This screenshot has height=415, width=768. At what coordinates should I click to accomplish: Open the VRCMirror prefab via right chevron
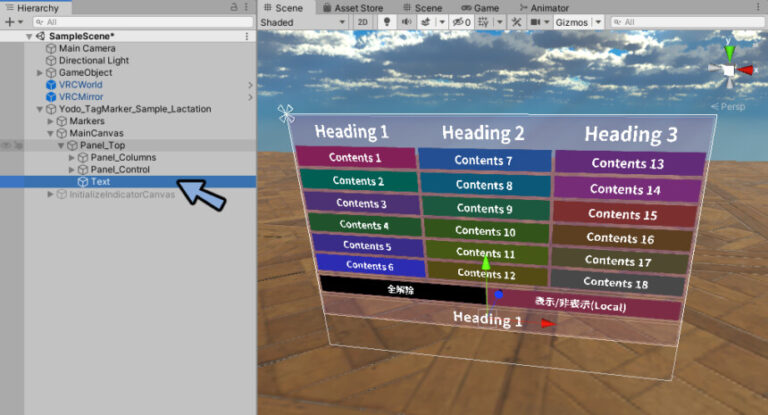250,97
